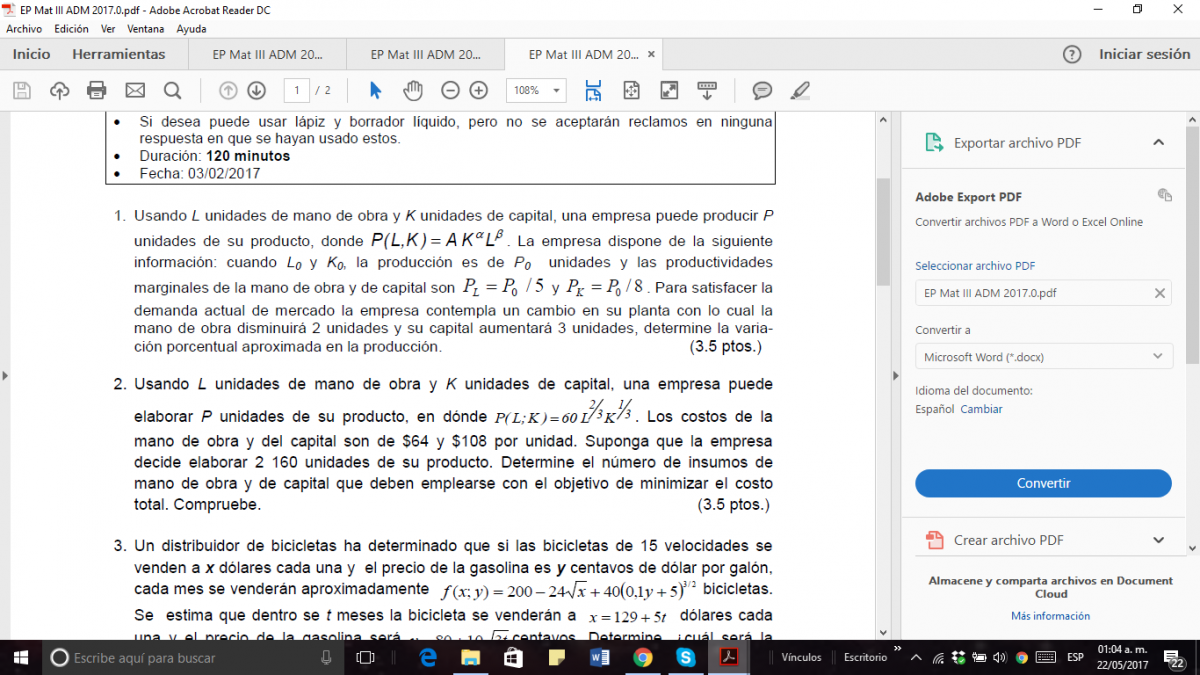Add a comment with speech bubble icon
Image resolution: width=1200 pixels, height=675 pixels.
(x=762, y=91)
